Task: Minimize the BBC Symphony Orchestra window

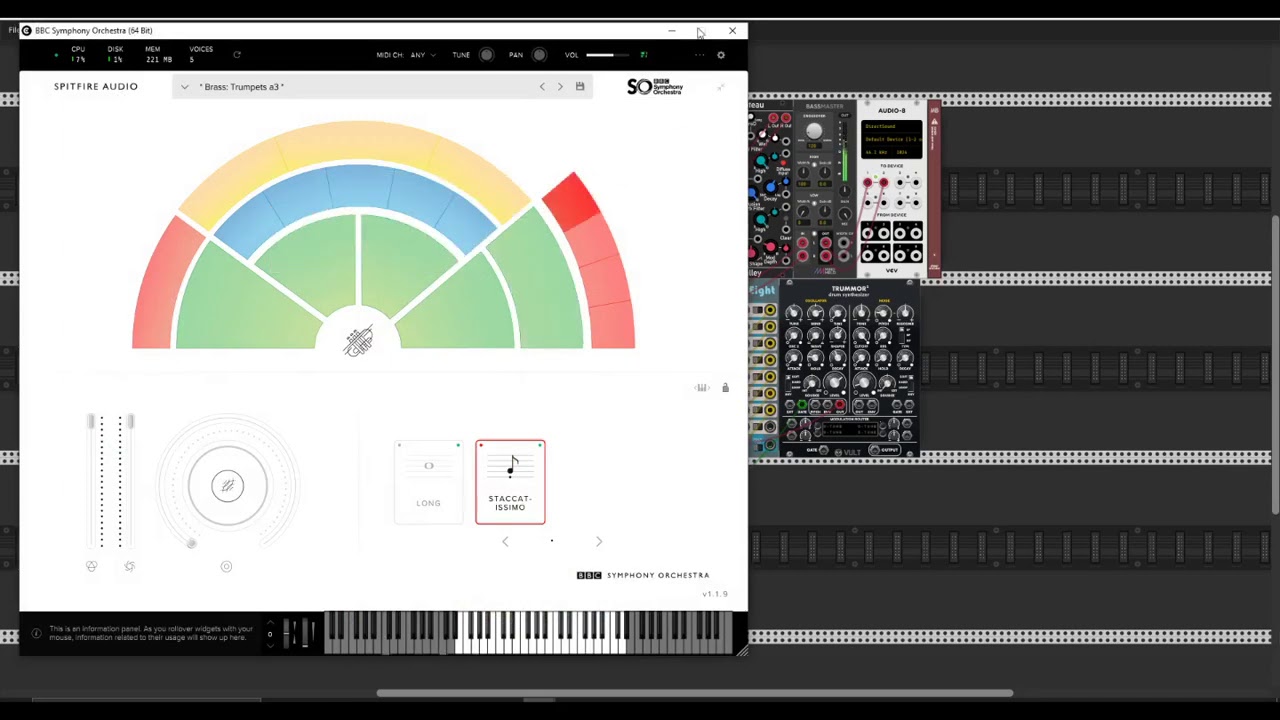Action: [671, 31]
